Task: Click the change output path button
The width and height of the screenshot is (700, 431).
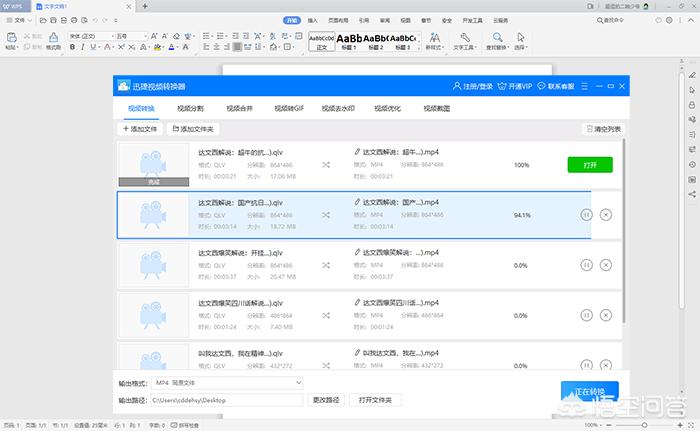Action: [326, 400]
